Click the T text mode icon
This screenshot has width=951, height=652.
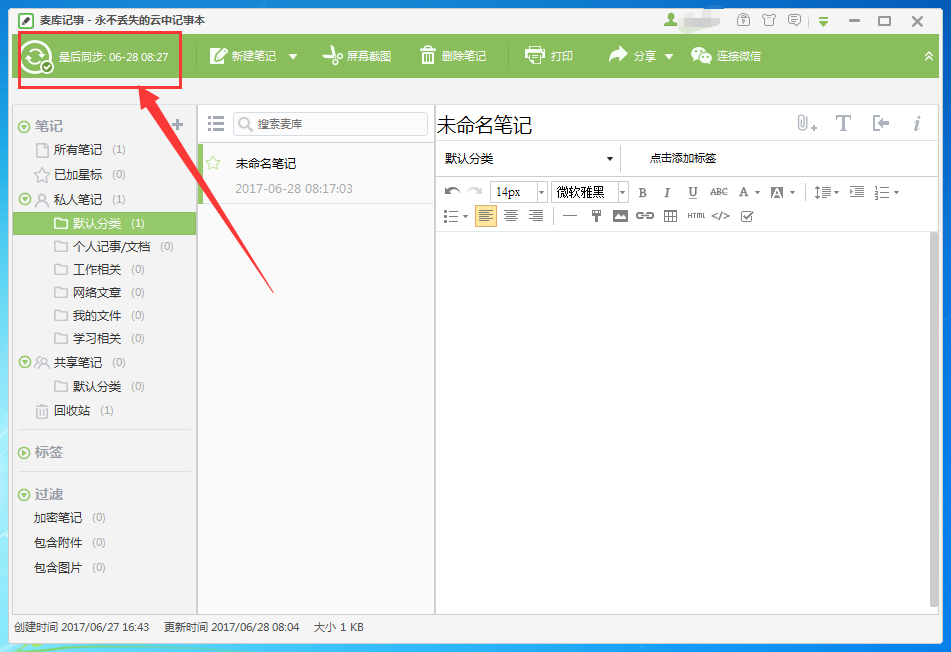pyautogui.click(x=843, y=124)
